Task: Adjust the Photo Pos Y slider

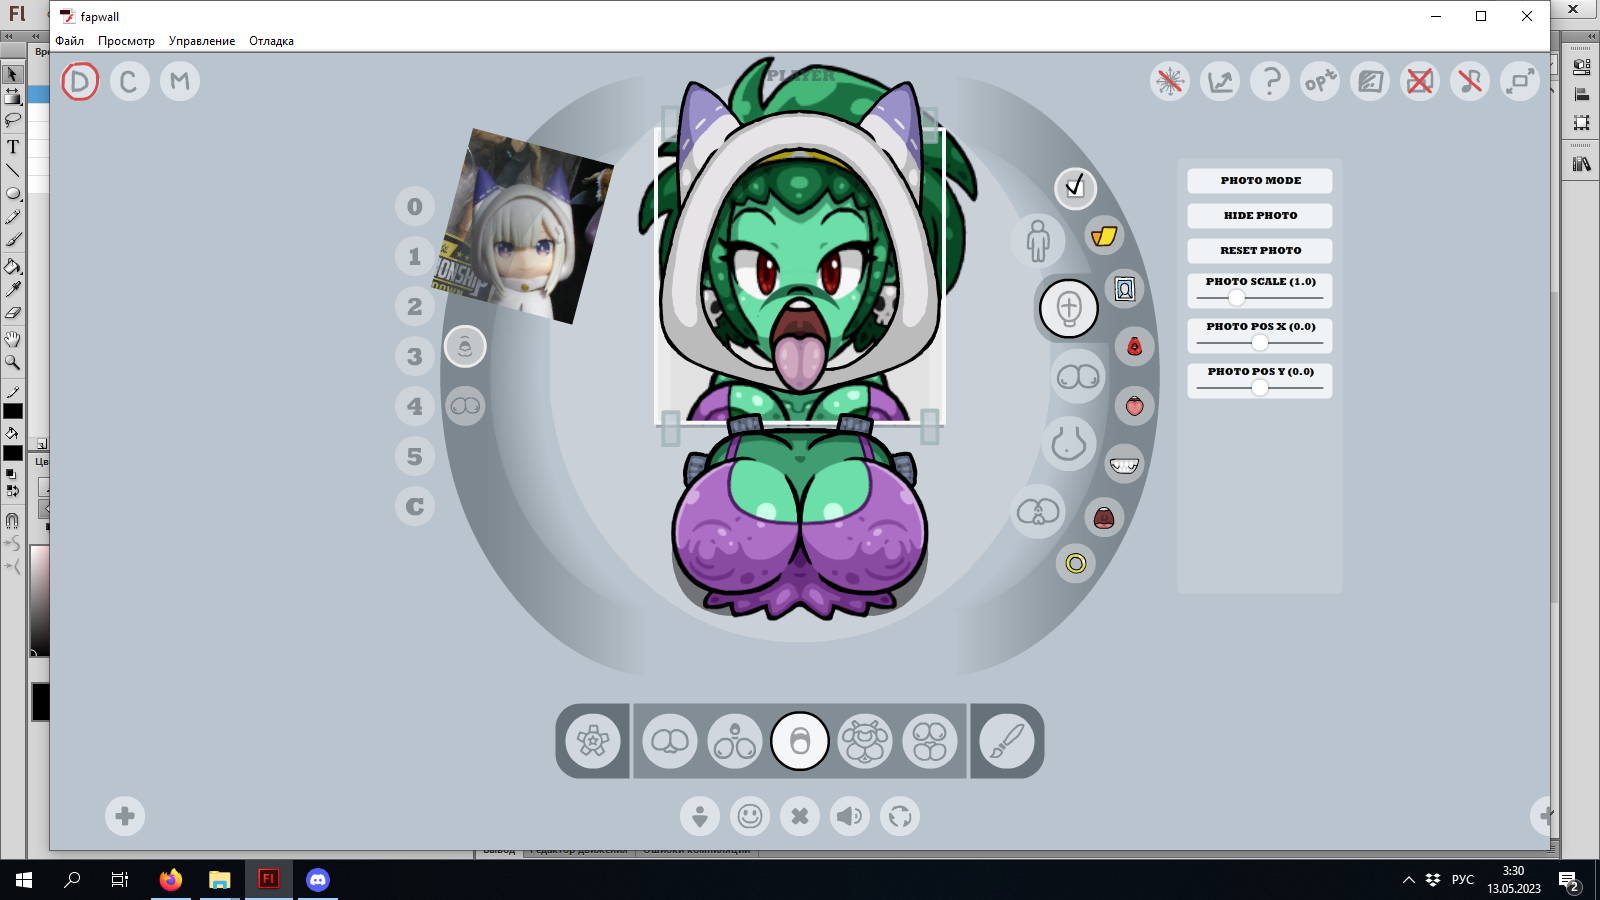Action: 1260,387
